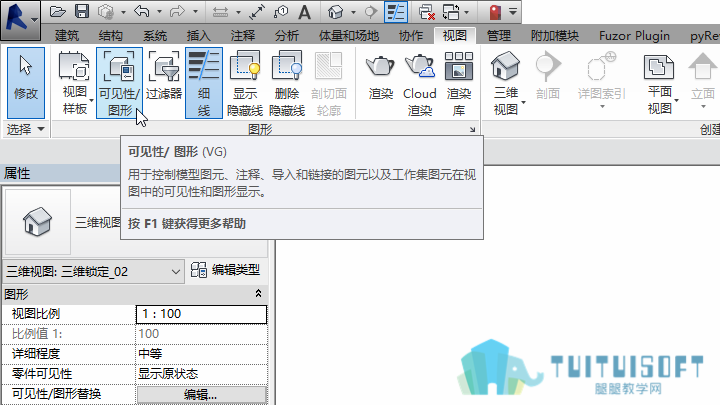Click the Parts Visibility value field

click(202, 374)
